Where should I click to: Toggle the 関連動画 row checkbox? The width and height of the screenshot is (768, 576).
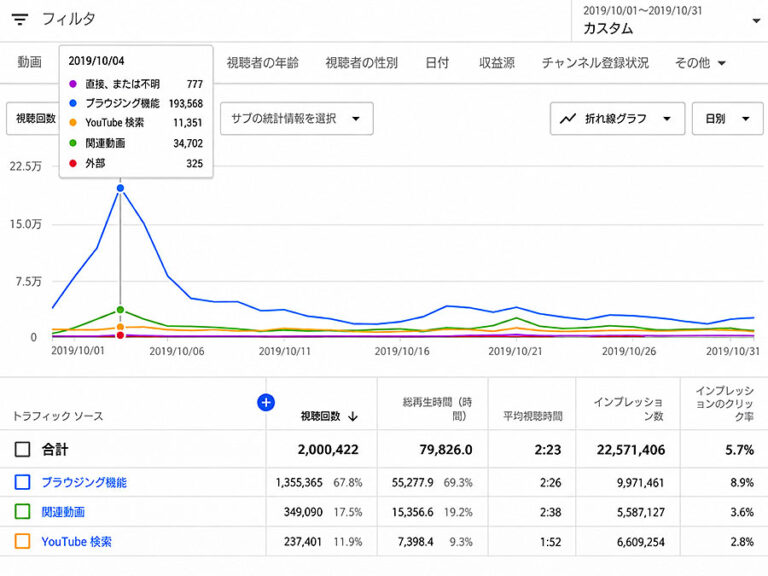[23, 512]
